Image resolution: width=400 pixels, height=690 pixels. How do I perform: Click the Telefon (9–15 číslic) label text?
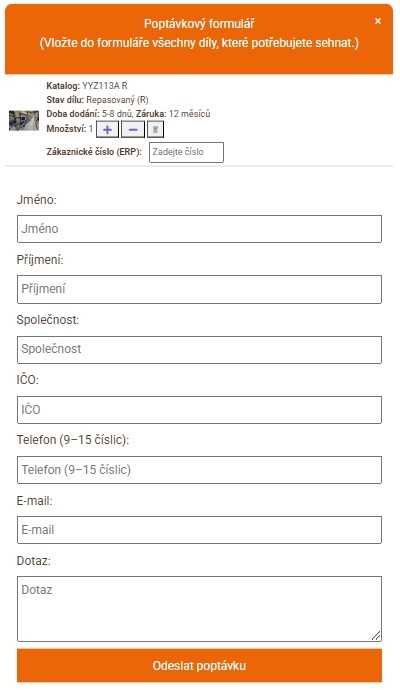[73, 440]
